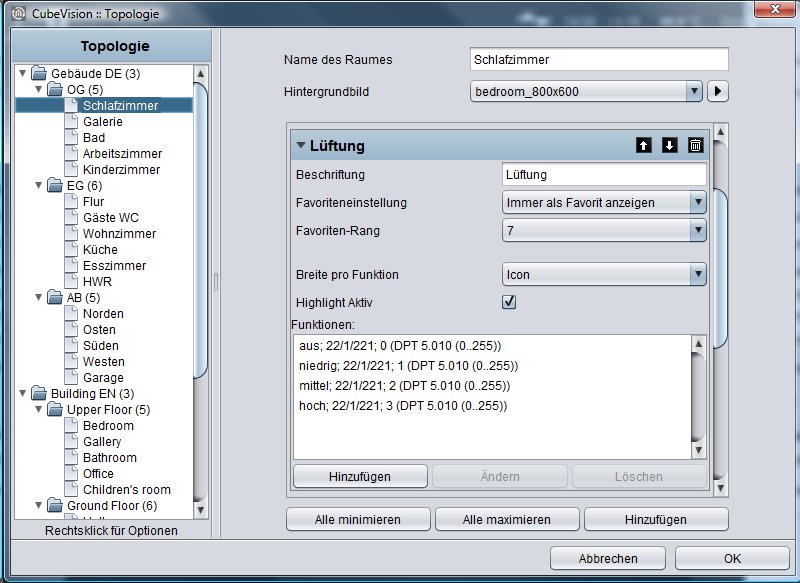The width and height of the screenshot is (800, 583).
Task: Collapse the Lüftung section header triangle
Action: [301, 145]
